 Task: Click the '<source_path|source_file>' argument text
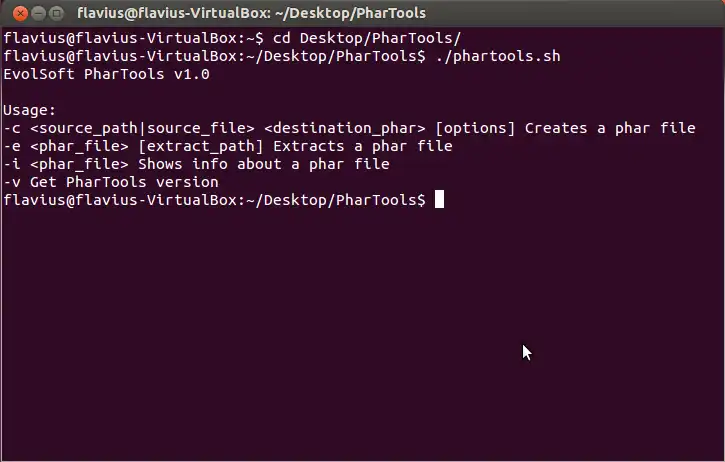[144, 128]
